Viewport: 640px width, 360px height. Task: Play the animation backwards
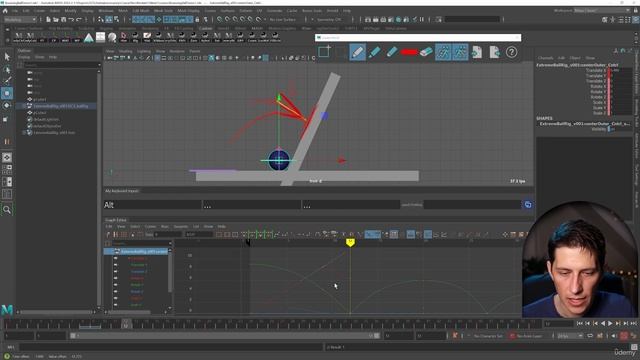pyautogui.click(x=603, y=324)
